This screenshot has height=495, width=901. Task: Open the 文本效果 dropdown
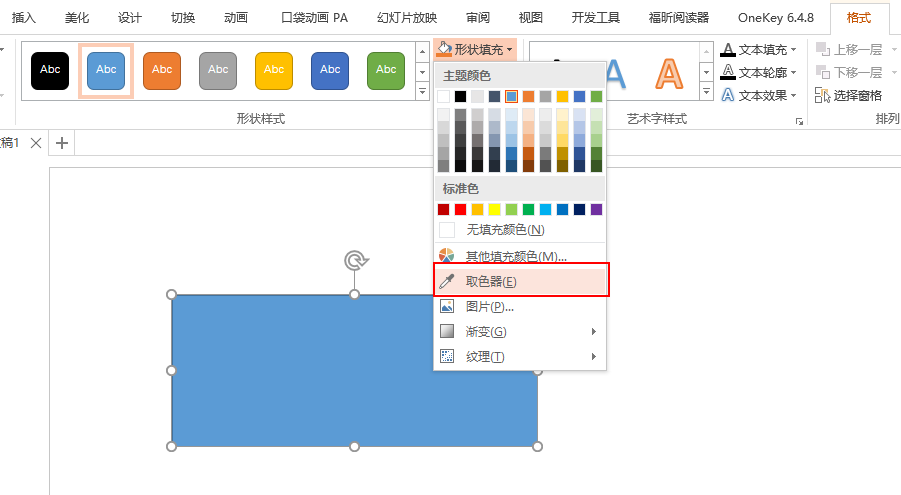(x=758, y=95)
